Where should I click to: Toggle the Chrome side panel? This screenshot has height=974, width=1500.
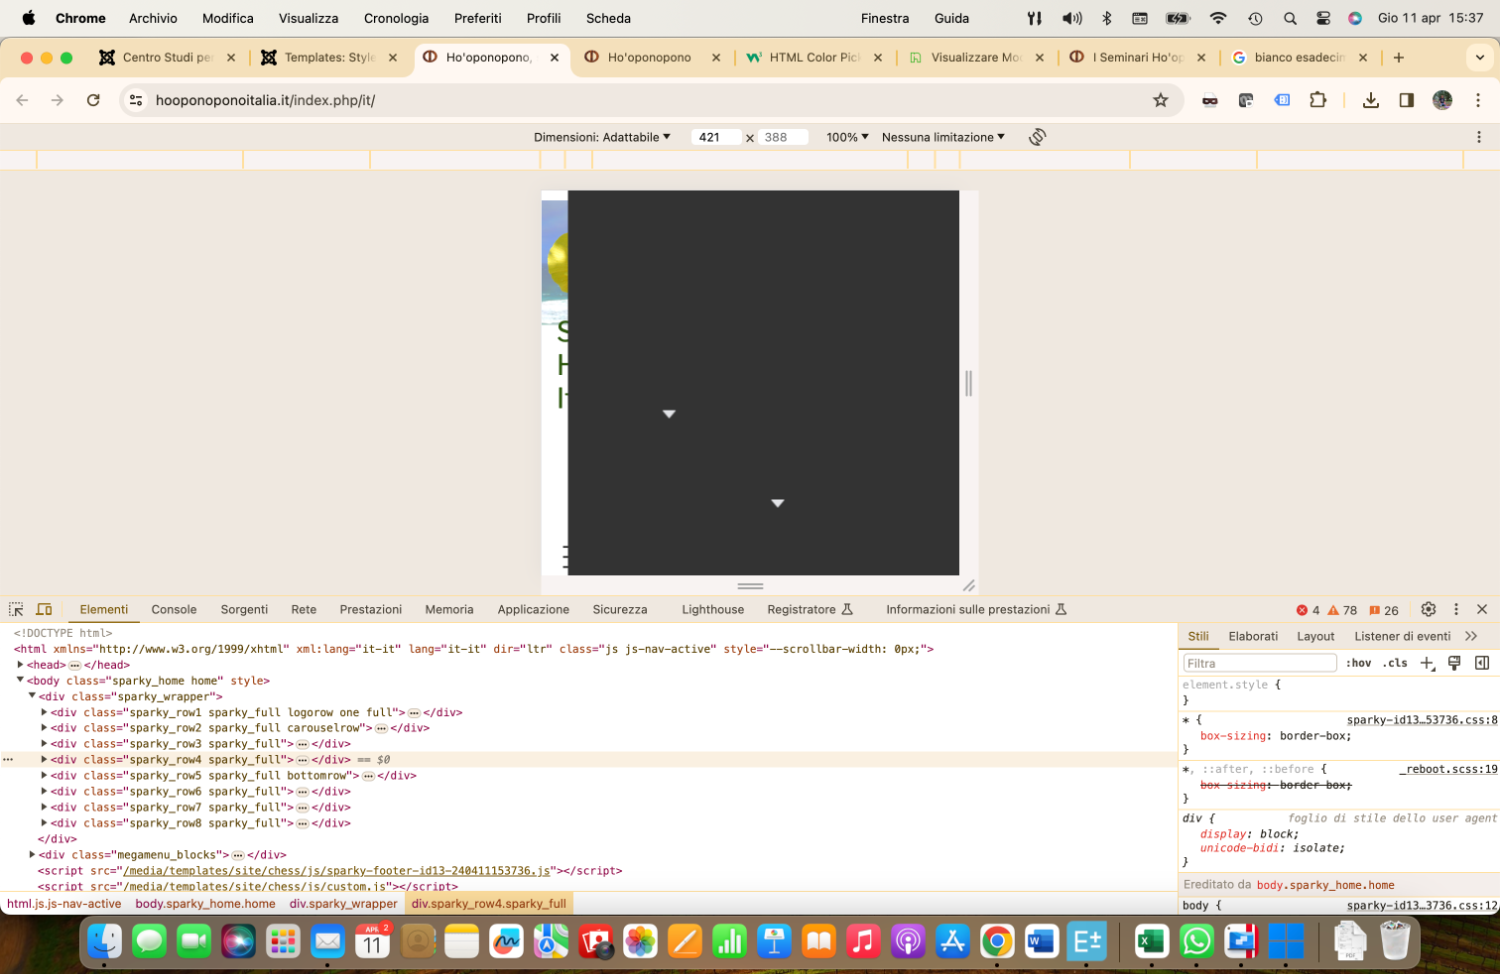coord(1406,100)
